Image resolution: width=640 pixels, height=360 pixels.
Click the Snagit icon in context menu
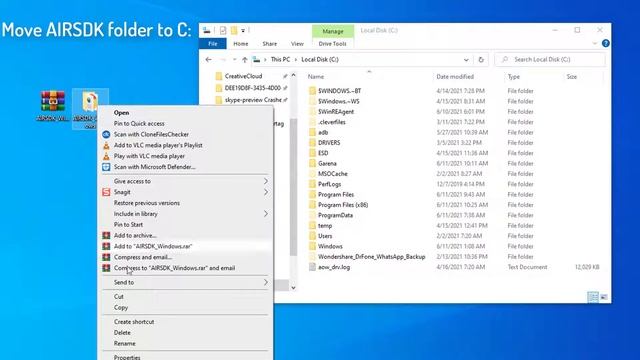pyautogui.click(x=106, y=192)
